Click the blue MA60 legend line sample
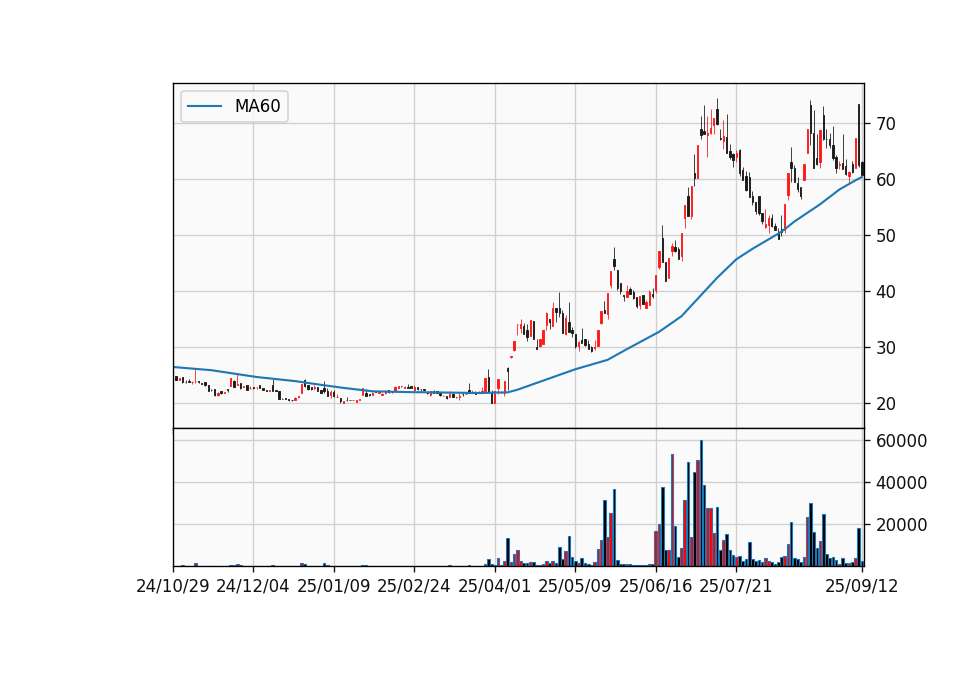960x690 pixels. (204, 107)
